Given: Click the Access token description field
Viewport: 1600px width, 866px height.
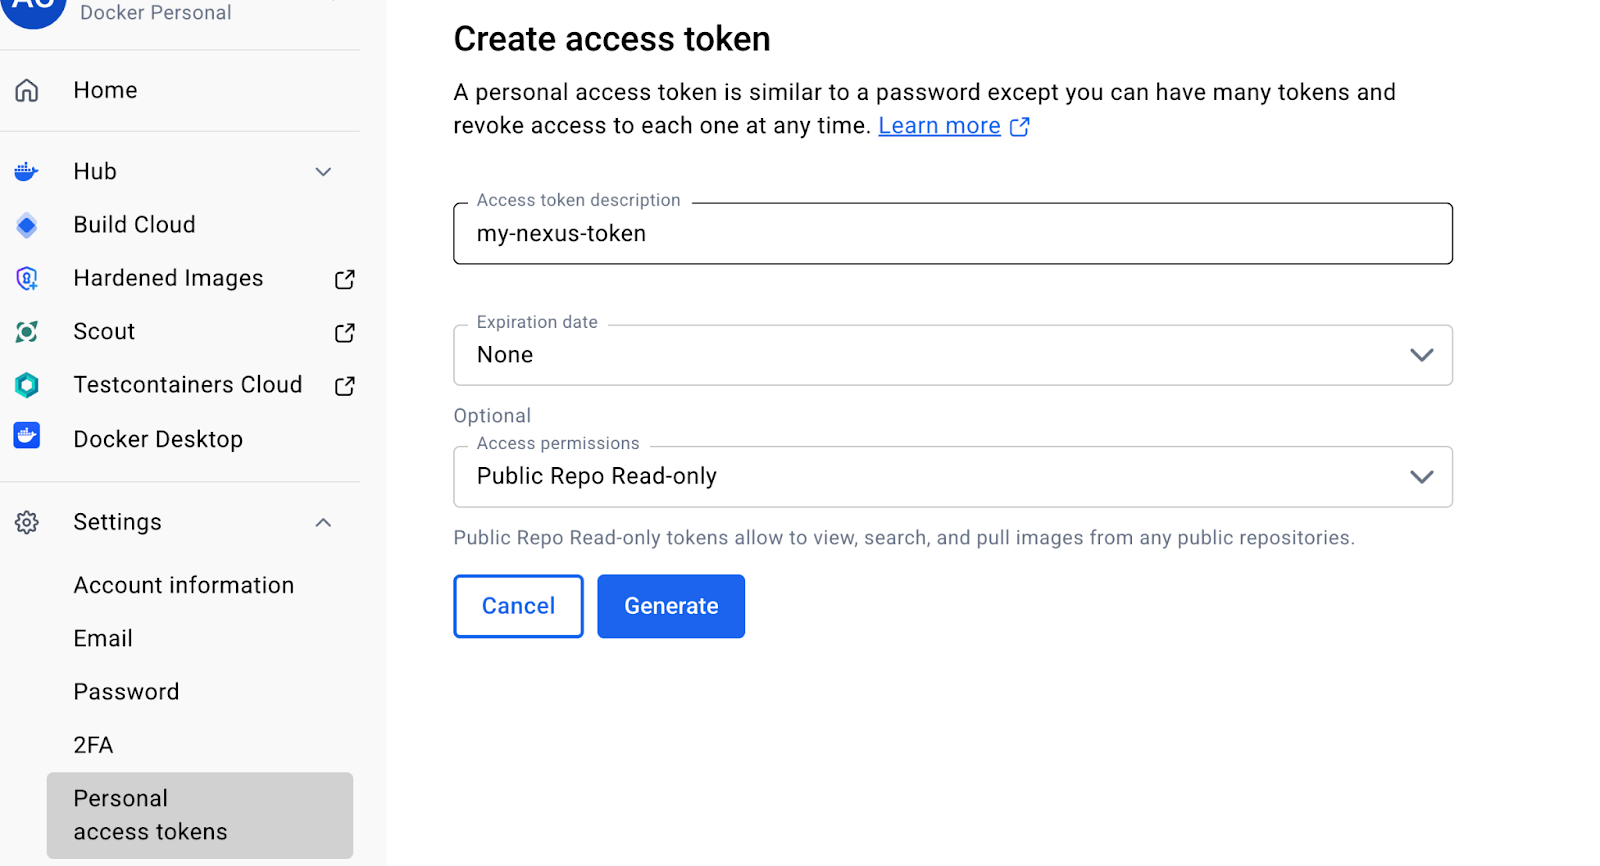Looking at the screenshot, I should point(952,233).
